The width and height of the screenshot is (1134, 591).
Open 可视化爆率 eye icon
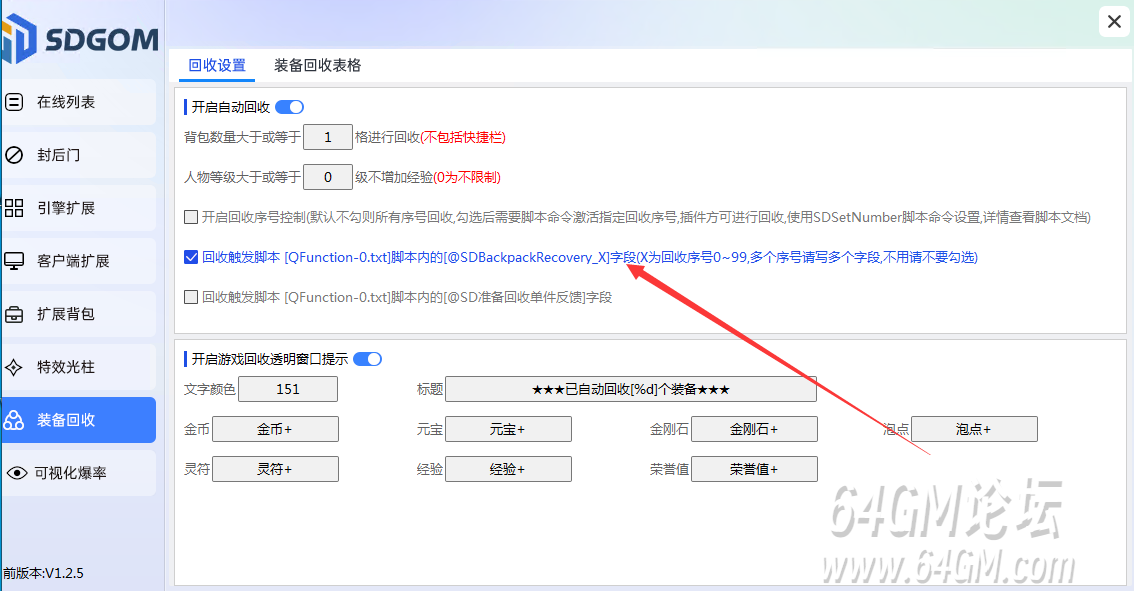tap(16, 473)
